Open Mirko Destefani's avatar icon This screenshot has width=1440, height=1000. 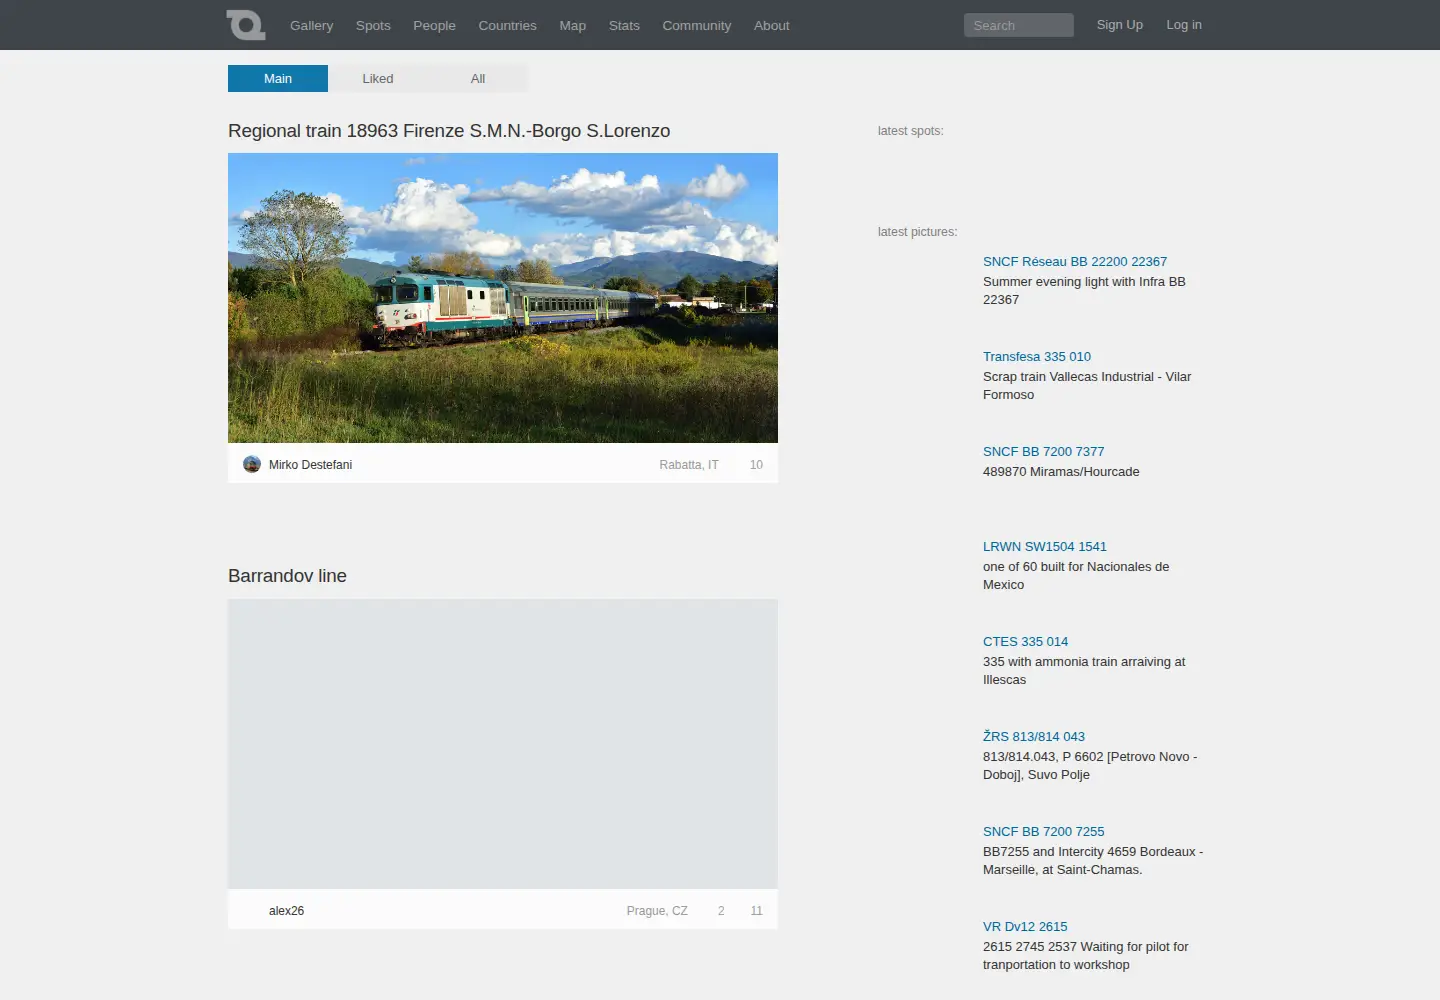pos(252,464)
